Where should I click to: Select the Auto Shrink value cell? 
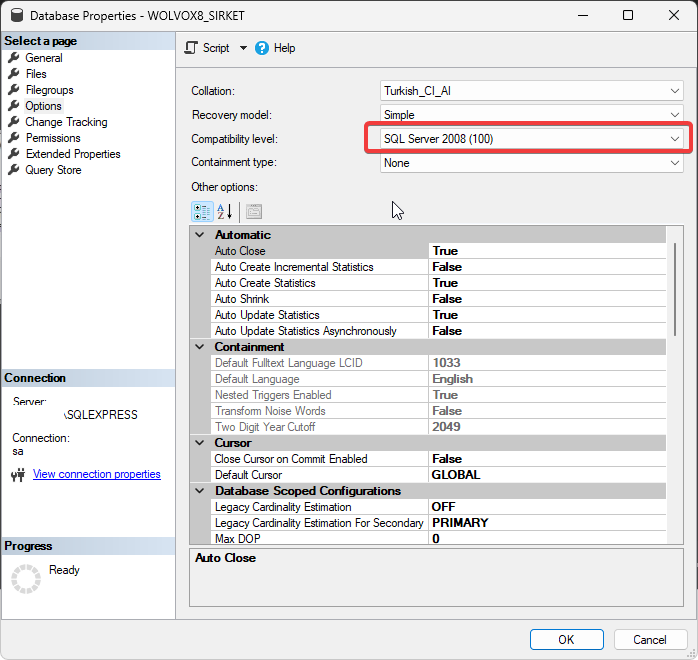pos(546,299)
